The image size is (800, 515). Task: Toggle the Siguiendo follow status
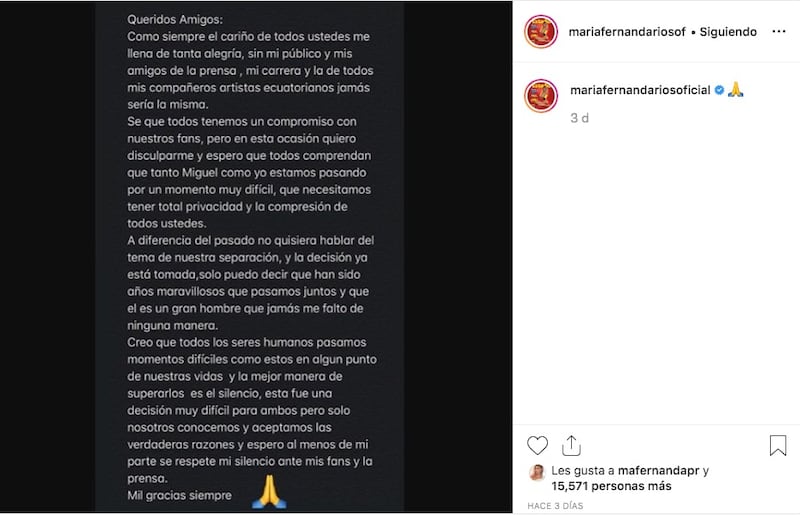(x=728, y=32)
